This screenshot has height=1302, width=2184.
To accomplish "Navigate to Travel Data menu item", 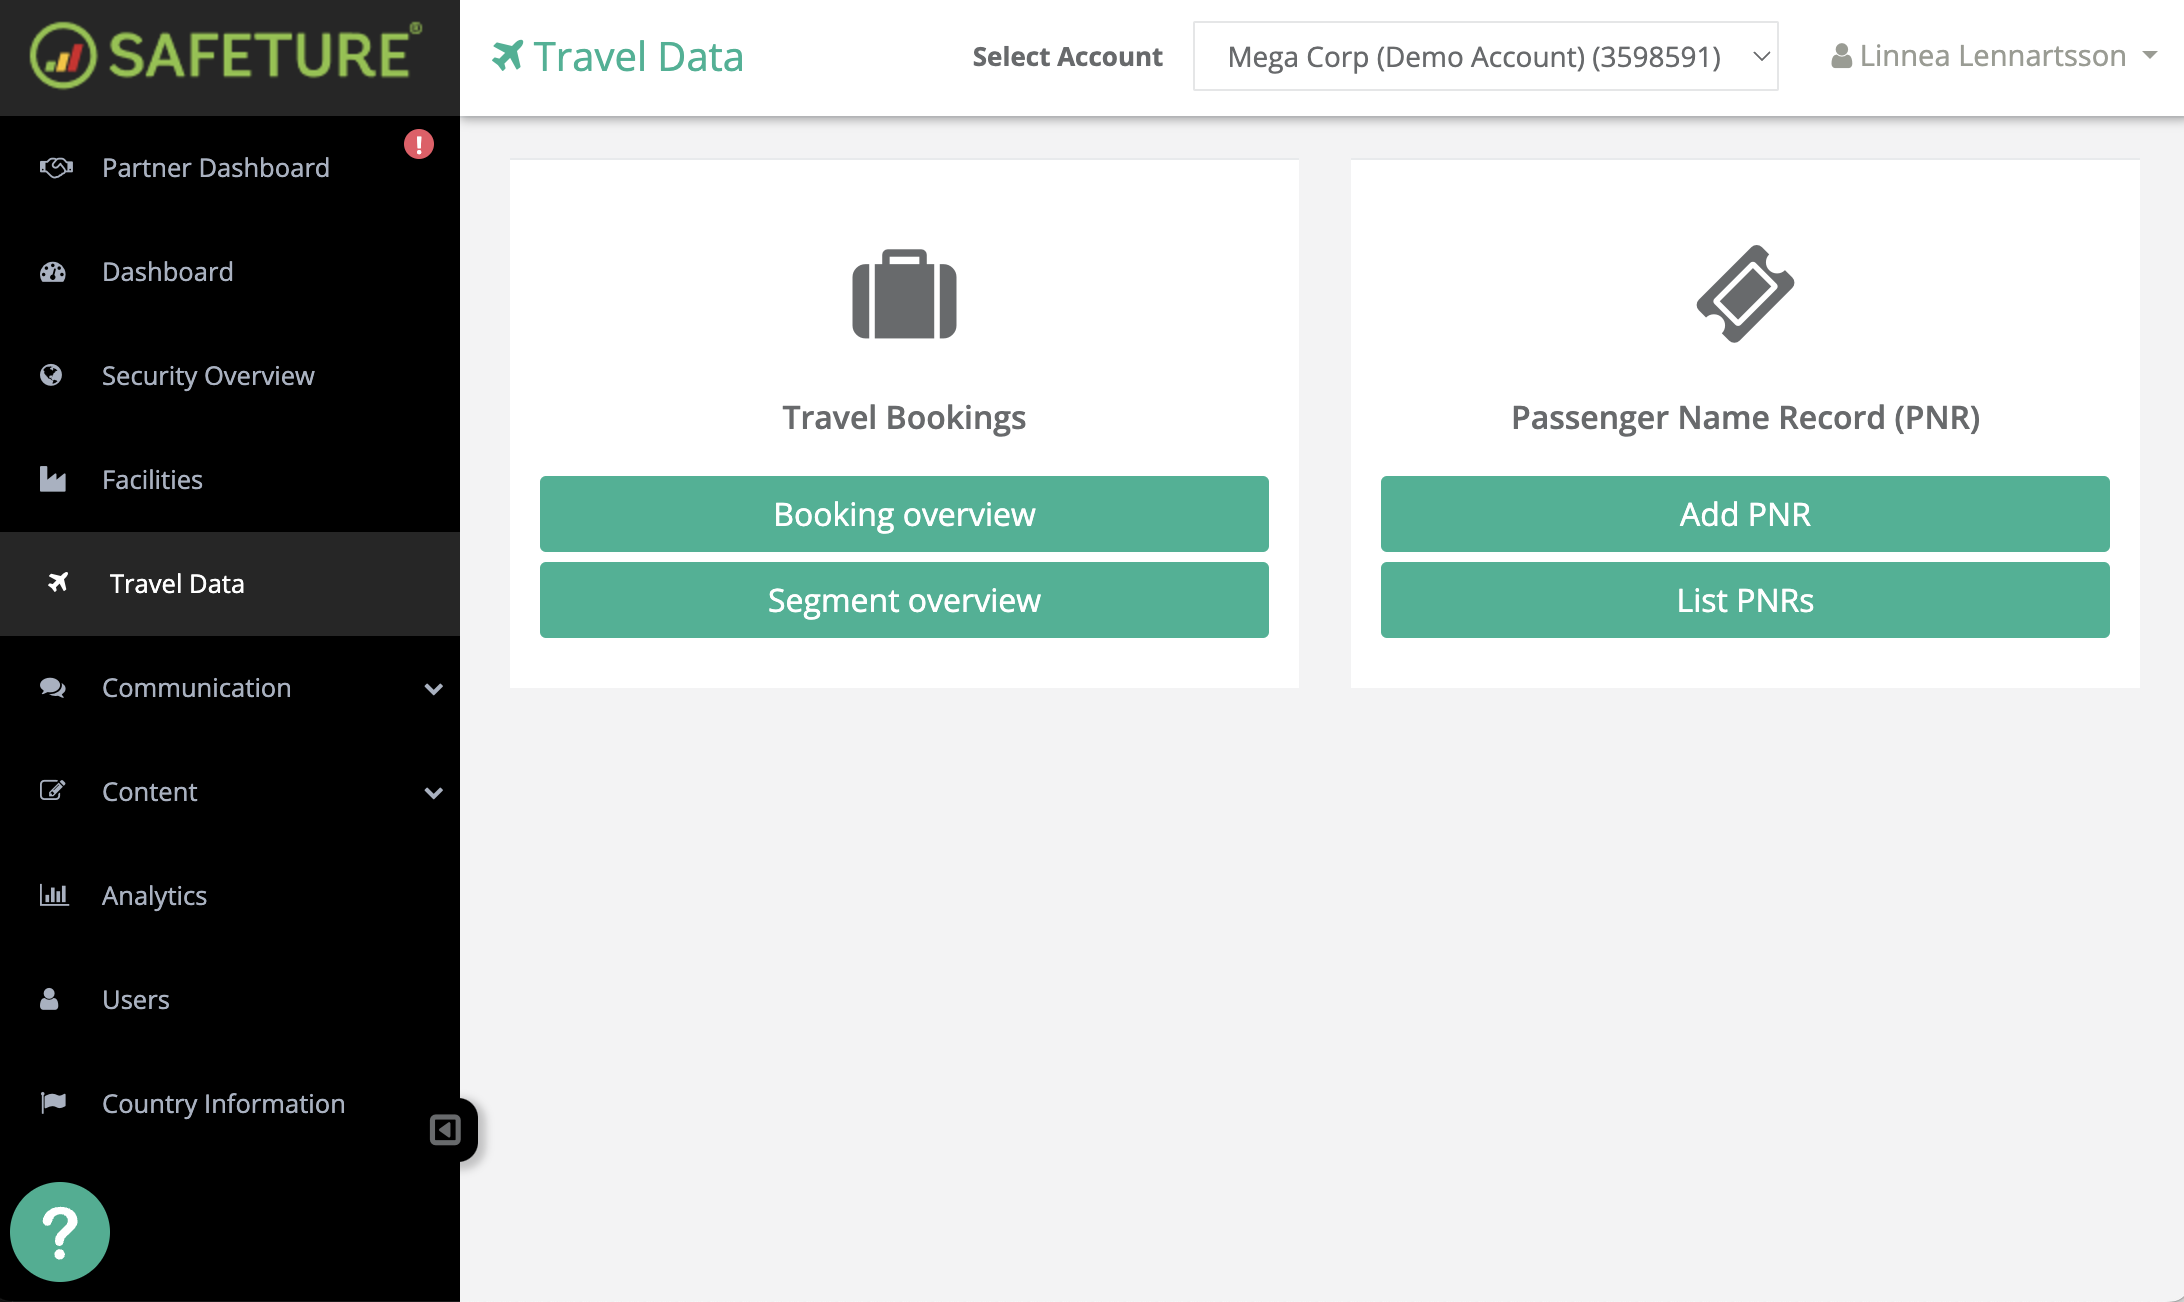I will 177,583.
